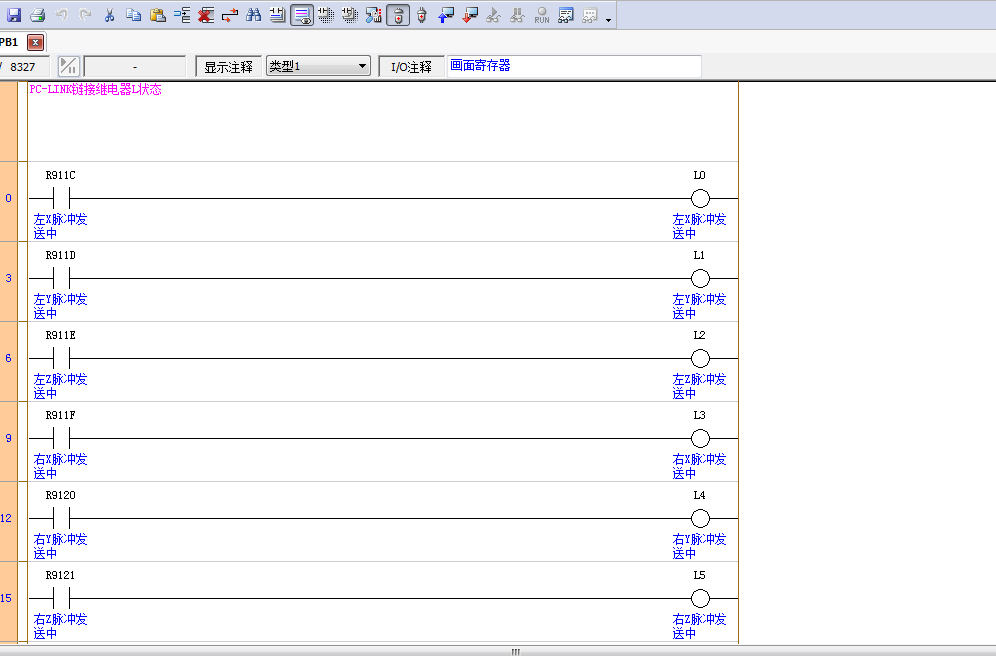Click the Paste clipboard icon

(157, 15)
